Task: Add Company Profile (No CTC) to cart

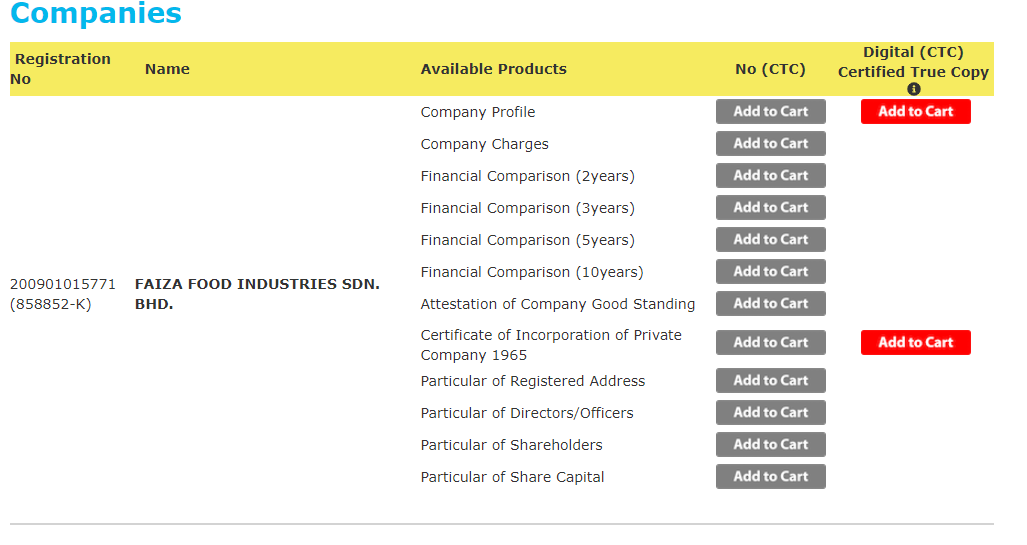Action: [x=770, y=111]
